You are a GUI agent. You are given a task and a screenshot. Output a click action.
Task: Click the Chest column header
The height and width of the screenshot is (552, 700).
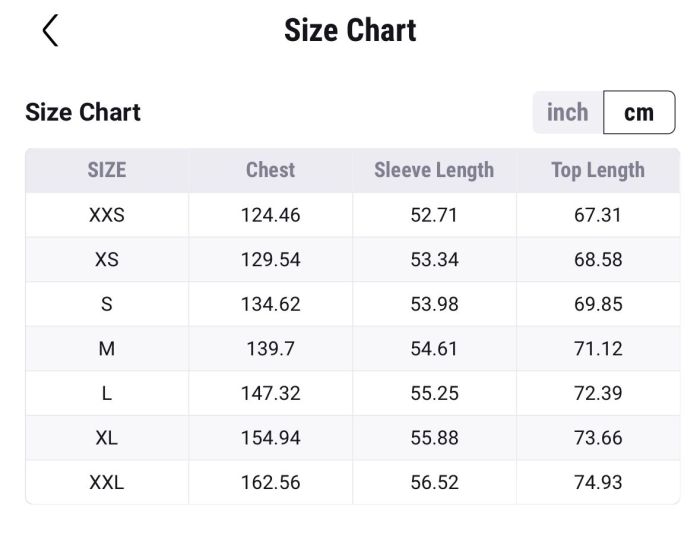270,170
